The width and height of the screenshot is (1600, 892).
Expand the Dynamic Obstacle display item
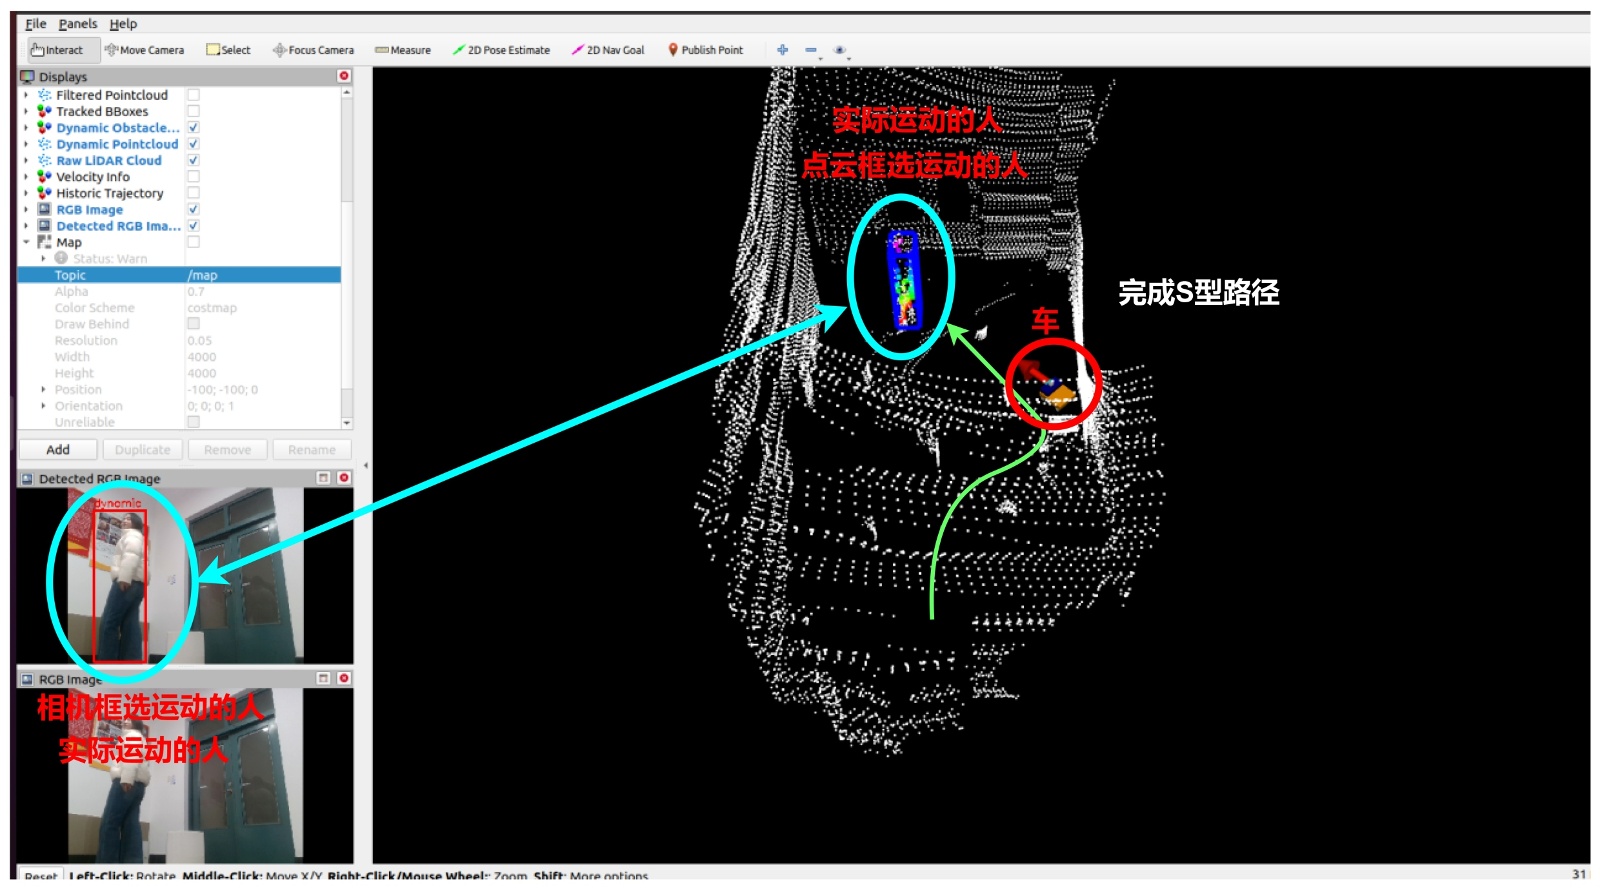(26, 128)
